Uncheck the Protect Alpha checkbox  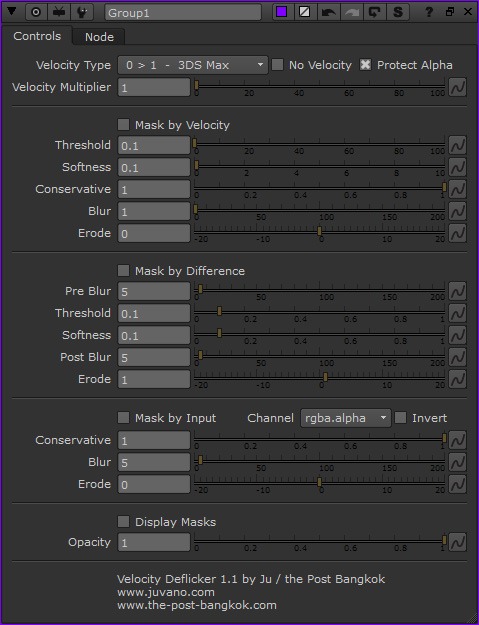[365, 65]
